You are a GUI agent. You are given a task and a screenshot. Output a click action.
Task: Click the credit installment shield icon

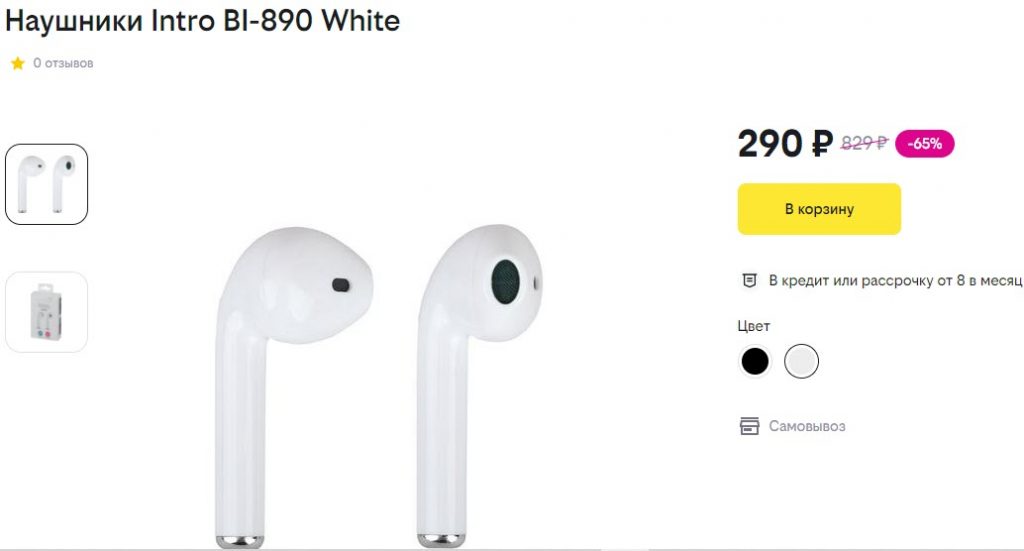tap(749, 281)
